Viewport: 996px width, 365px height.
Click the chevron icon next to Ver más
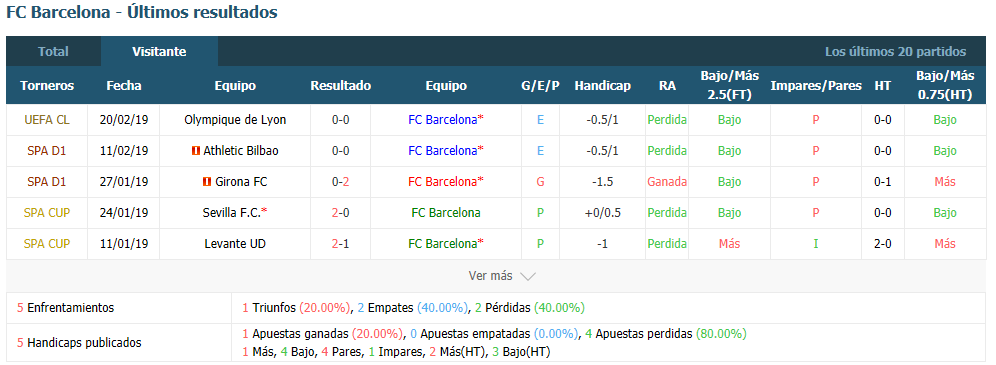coord(528,276)
